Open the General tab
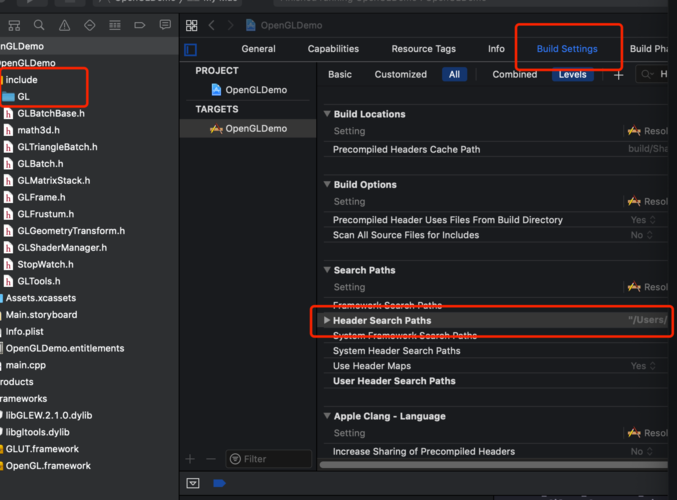This screenshot has width=677, height=500. click(258, 49)
